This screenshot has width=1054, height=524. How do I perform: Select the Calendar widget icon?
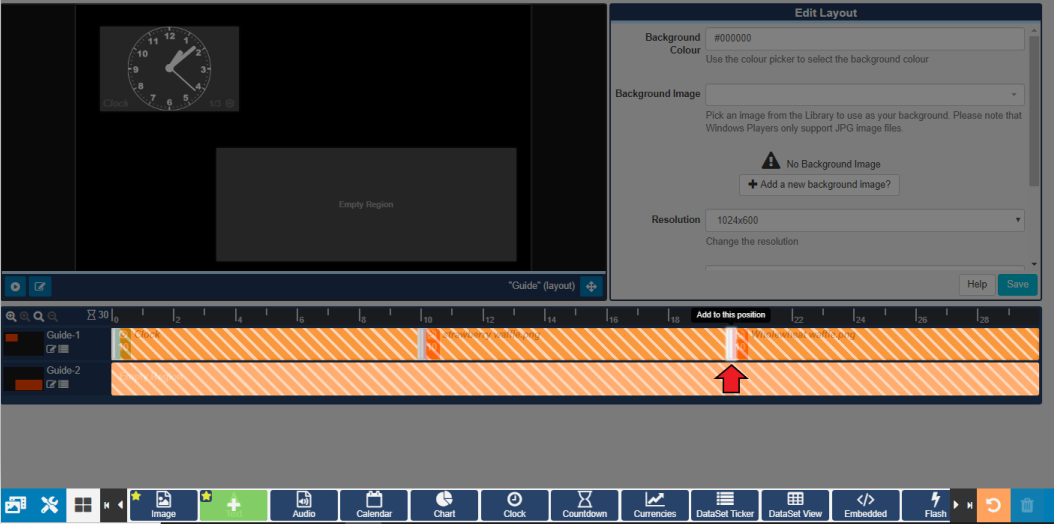(374, 505)
